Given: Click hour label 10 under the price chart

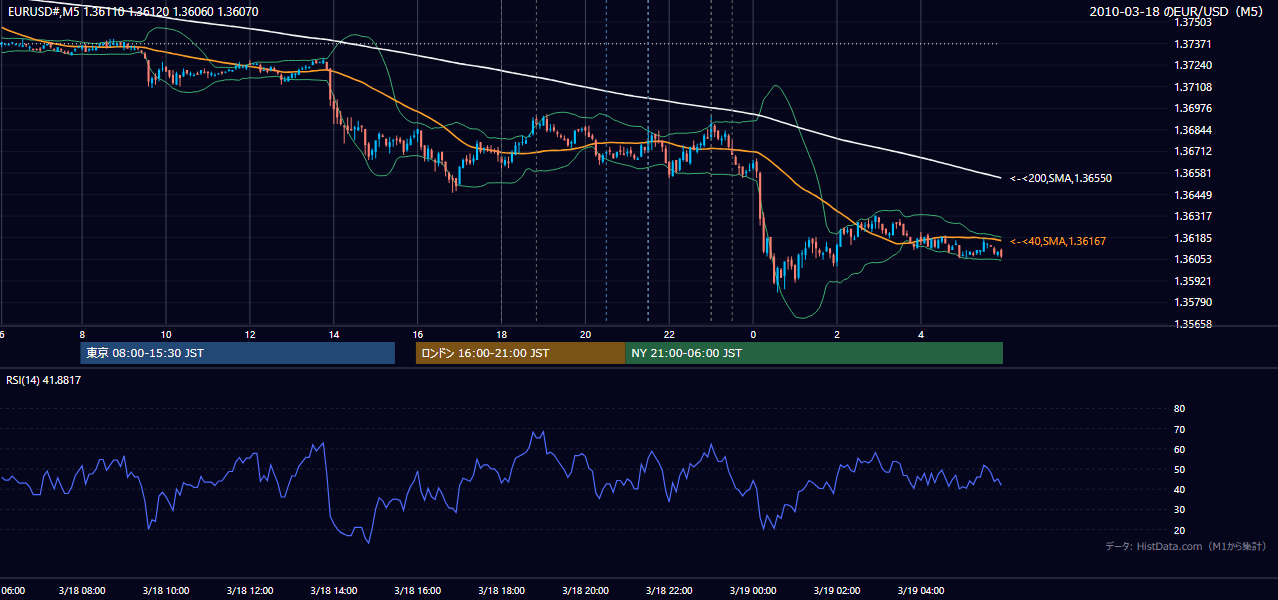Looking at the screenshot, I should pos(166,334).
